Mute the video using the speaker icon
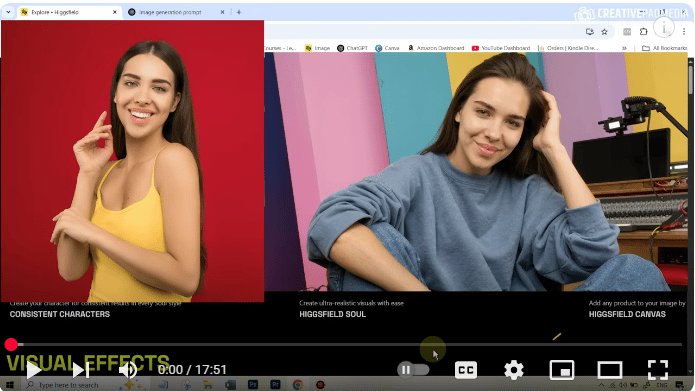695x391 pixels. (128, 370)
